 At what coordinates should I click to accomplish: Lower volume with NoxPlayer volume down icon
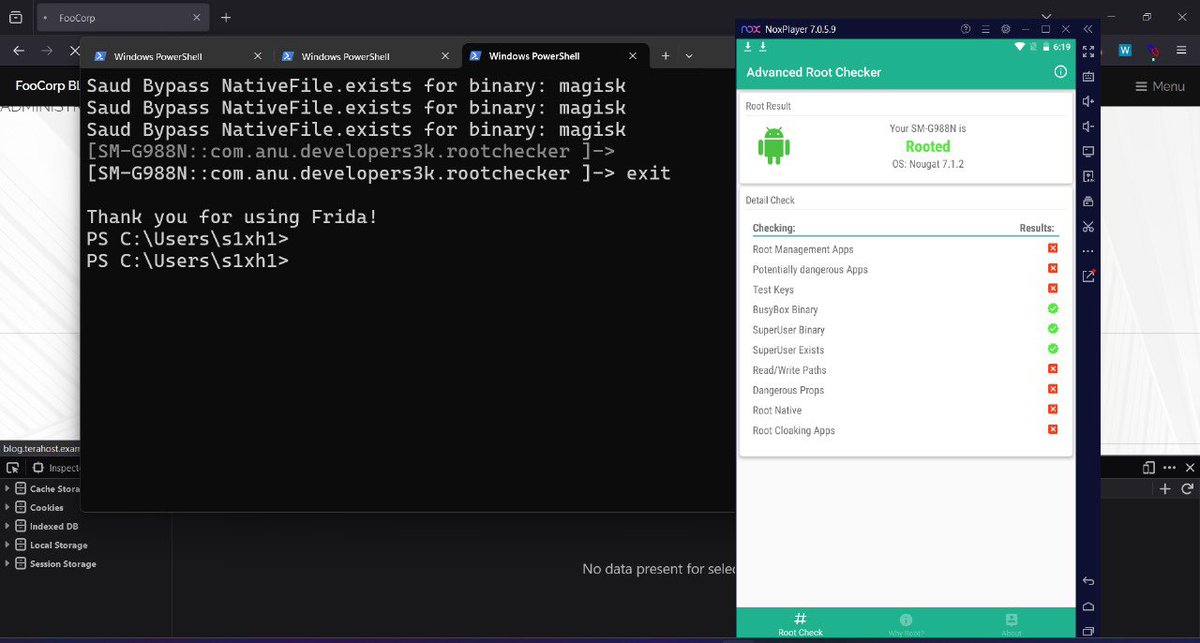[x=1088, y=126]
